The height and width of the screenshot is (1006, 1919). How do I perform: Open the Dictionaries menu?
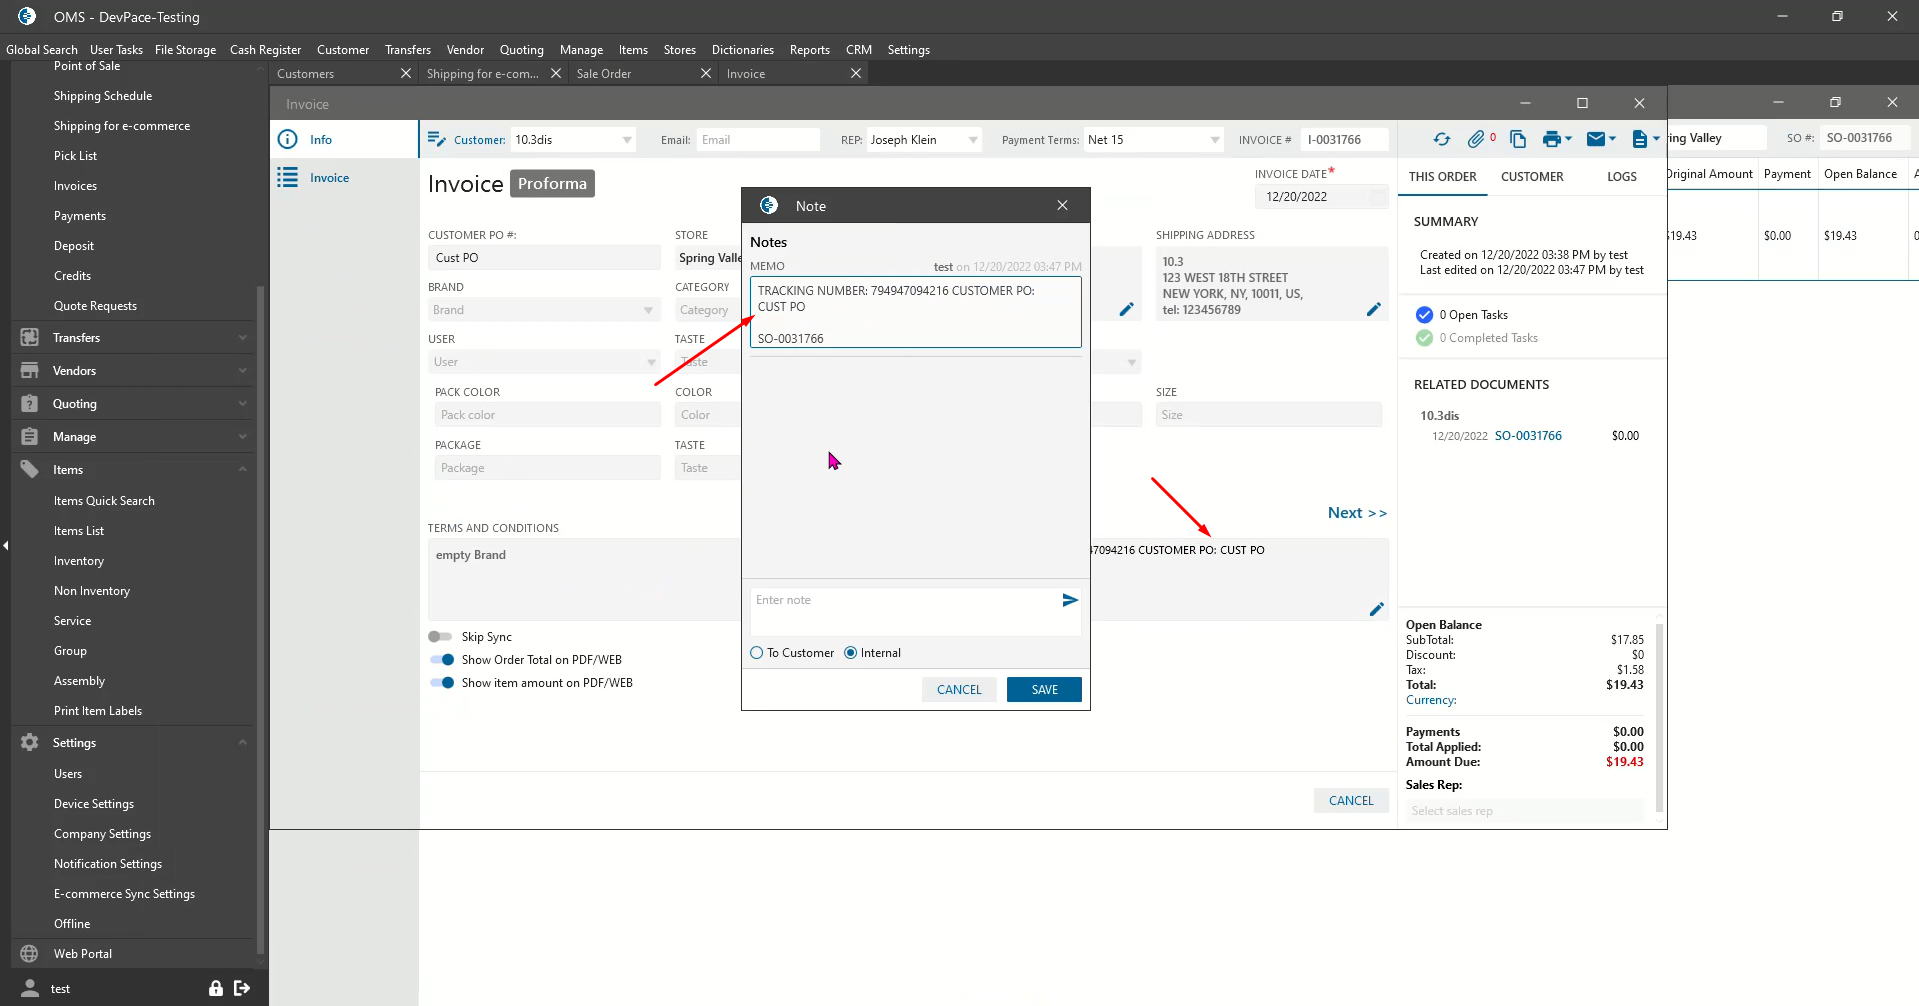pyautogui.click(x=743, y=50)
